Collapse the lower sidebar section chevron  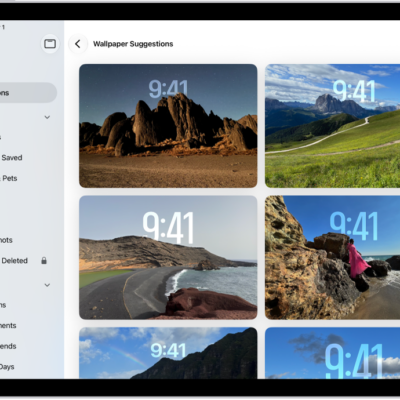point(47,285)
